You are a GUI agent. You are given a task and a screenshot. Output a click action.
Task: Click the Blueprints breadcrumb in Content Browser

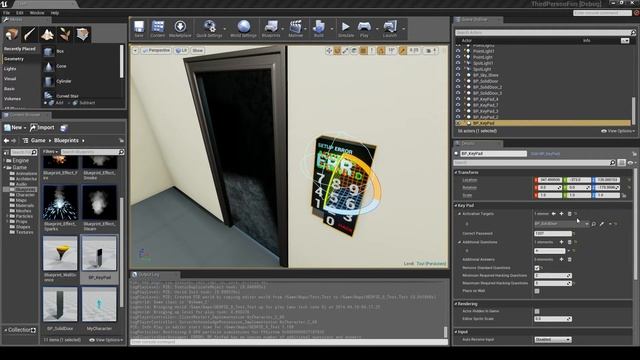(x=66, y=140)
